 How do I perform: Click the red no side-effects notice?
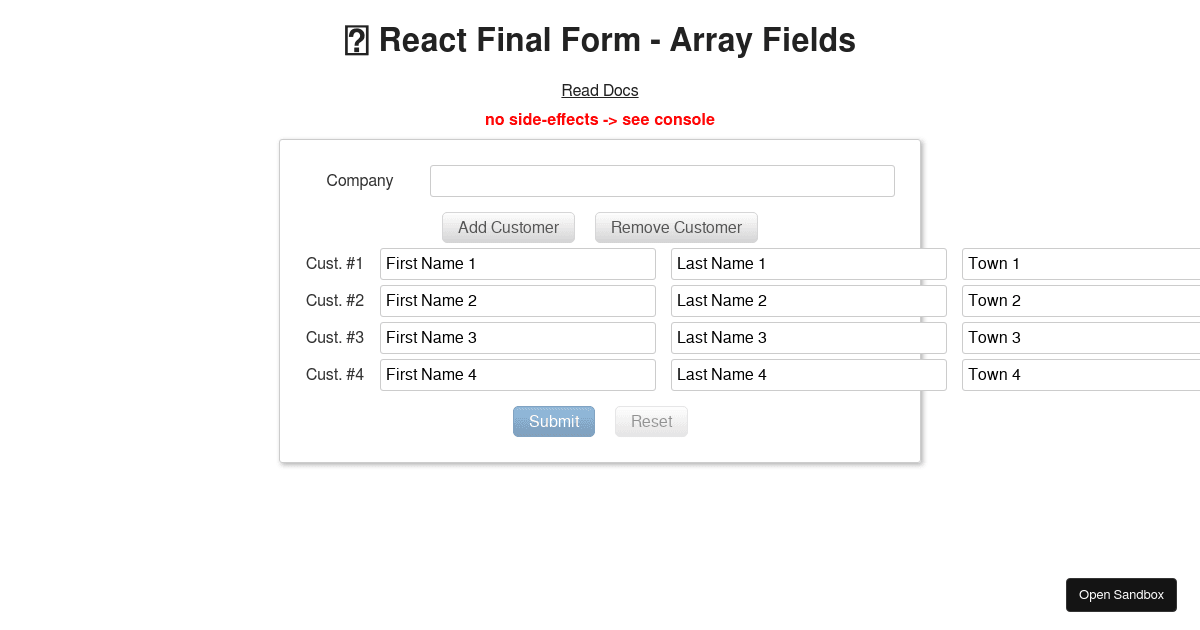[x=600, y=120]
